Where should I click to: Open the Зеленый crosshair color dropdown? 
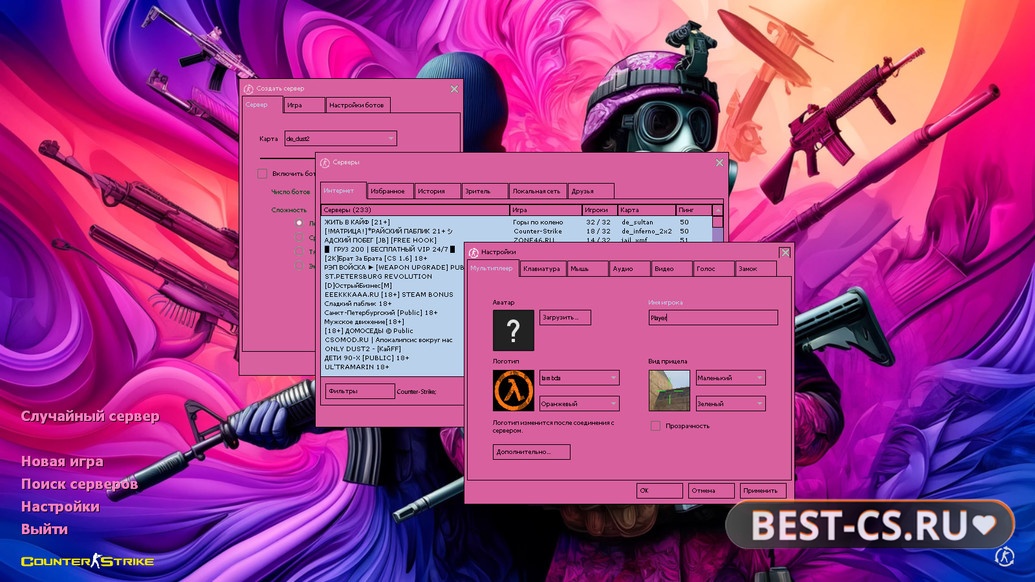click(730, 403)
